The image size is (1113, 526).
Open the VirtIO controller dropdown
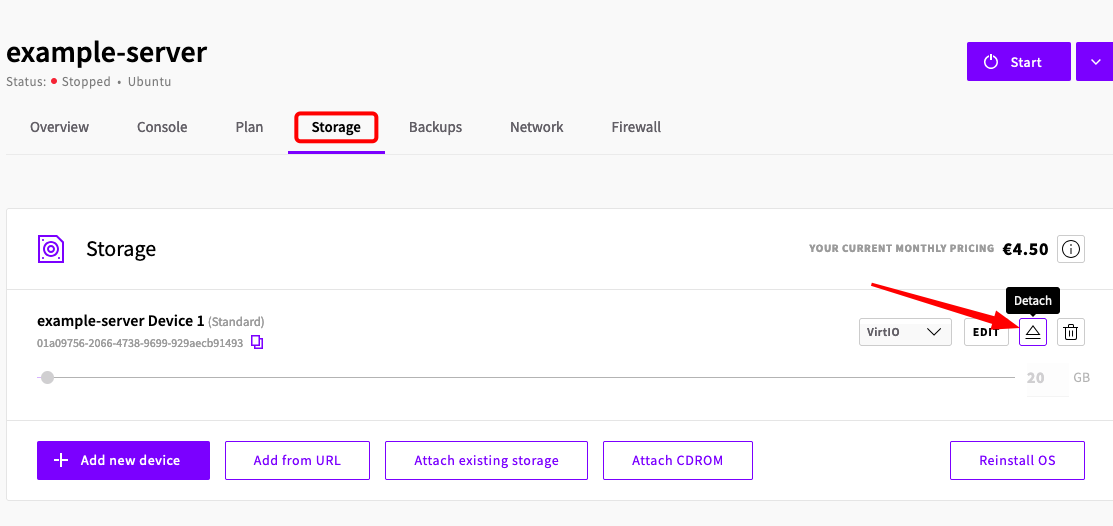pos(905,332)
